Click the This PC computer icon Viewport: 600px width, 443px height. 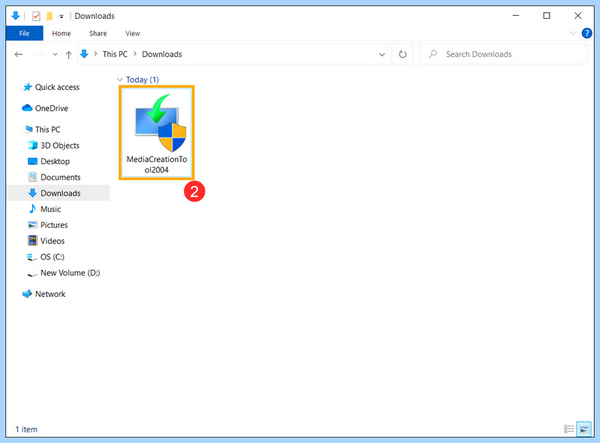(x=28, y=129)
